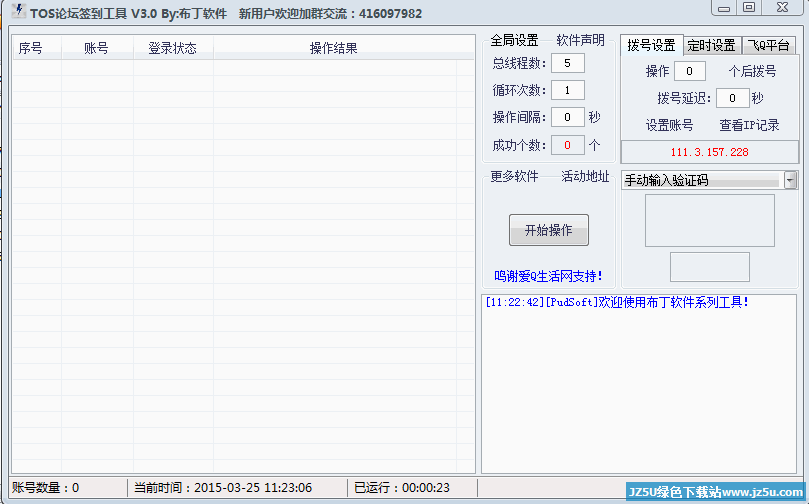Open the 查看IP记录 link
Image resolution: width=809 pixels, height=504 pixels.
point(749,125)
